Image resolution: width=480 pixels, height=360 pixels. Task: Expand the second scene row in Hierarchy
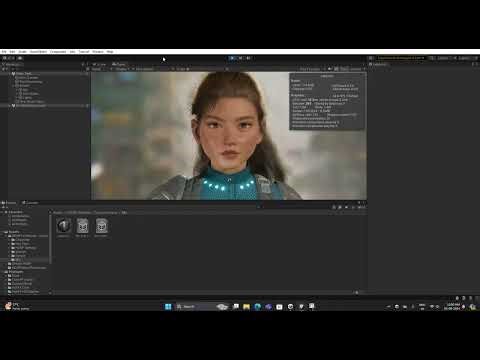(10, 106)
